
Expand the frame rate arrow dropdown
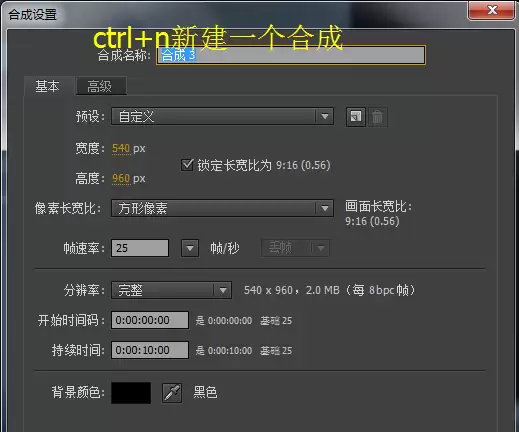tap(190, 248)
